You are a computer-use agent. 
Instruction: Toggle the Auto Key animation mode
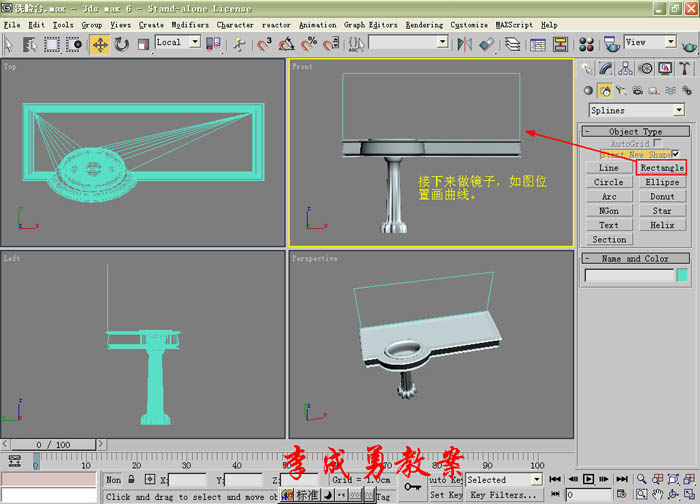coord(446,479)
